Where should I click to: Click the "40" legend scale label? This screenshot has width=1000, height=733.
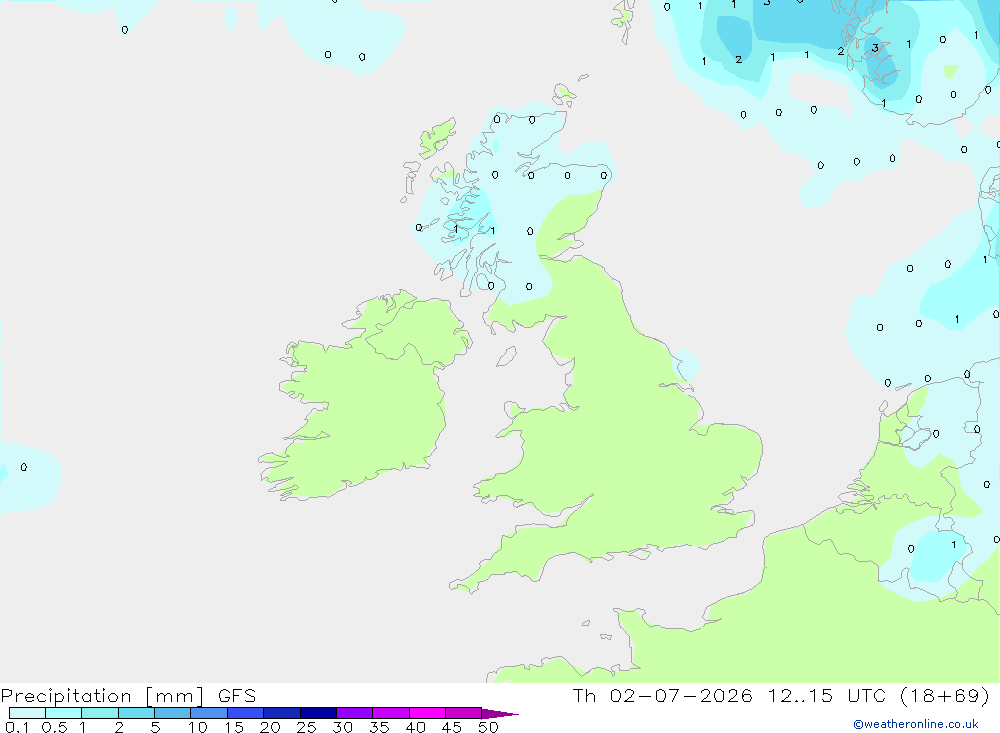coord(415,727)
